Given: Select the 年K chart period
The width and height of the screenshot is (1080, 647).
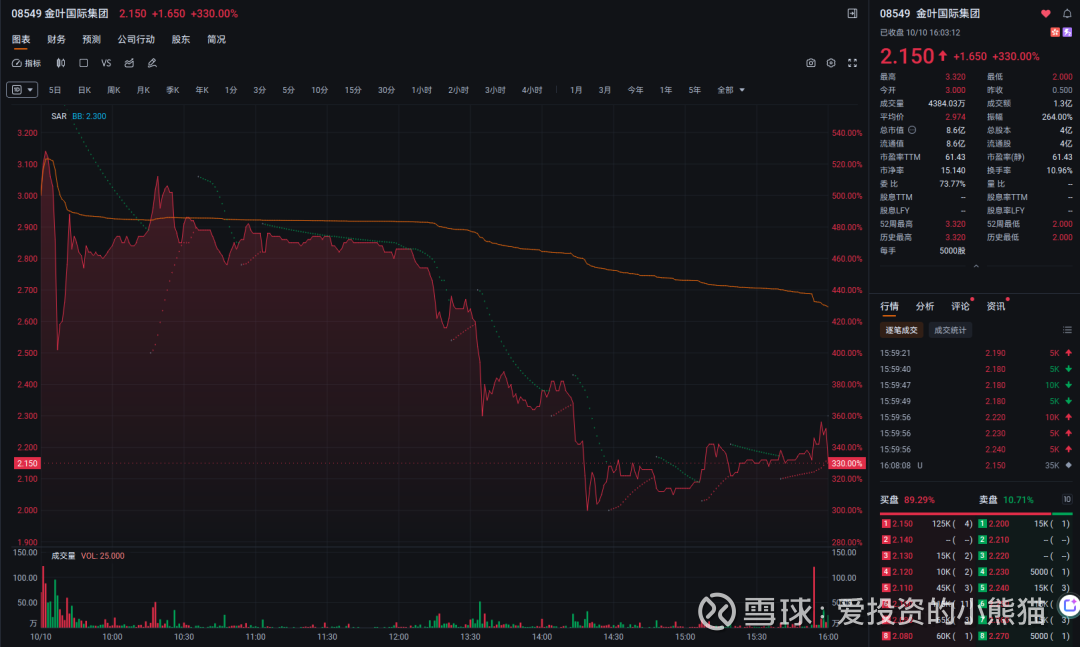Looking at the screenshot, I should coord(202,90).
